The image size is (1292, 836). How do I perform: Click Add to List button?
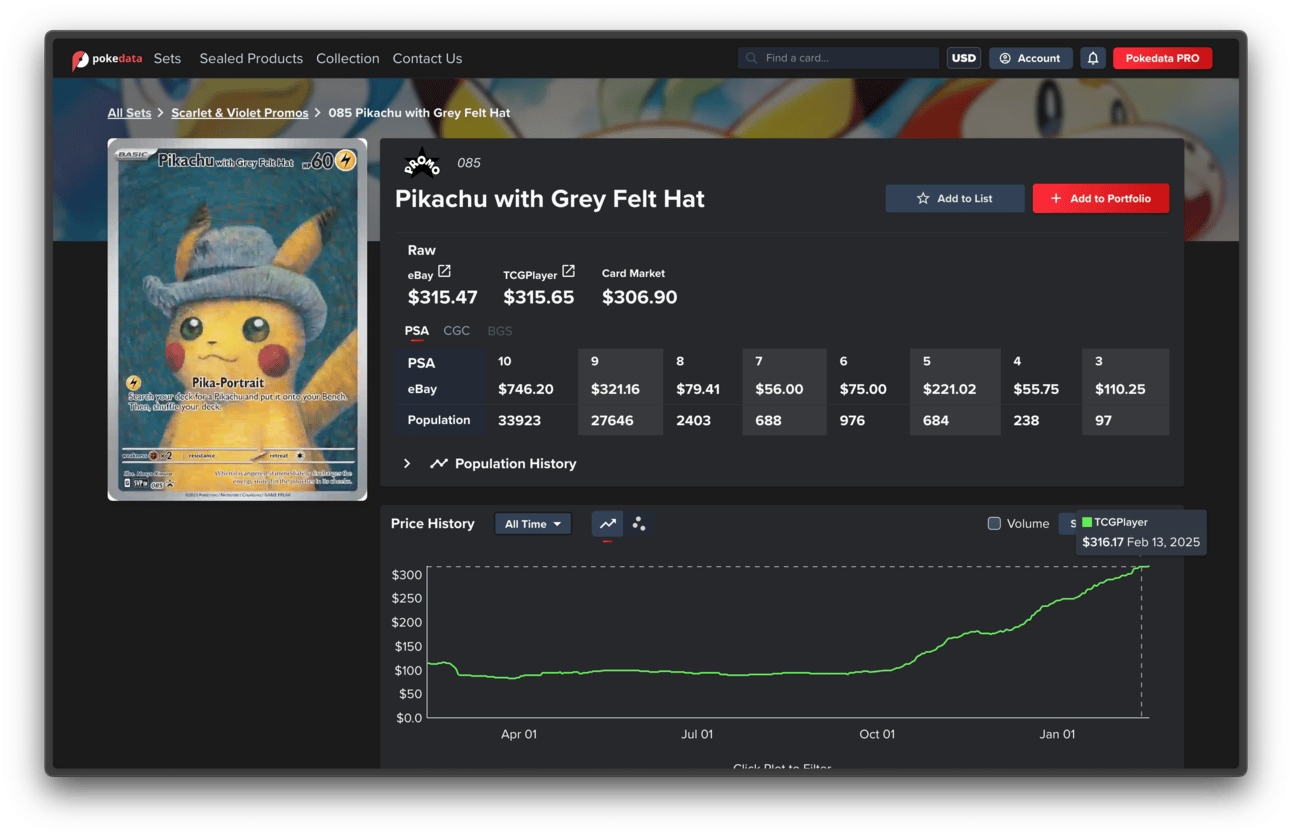955,198
